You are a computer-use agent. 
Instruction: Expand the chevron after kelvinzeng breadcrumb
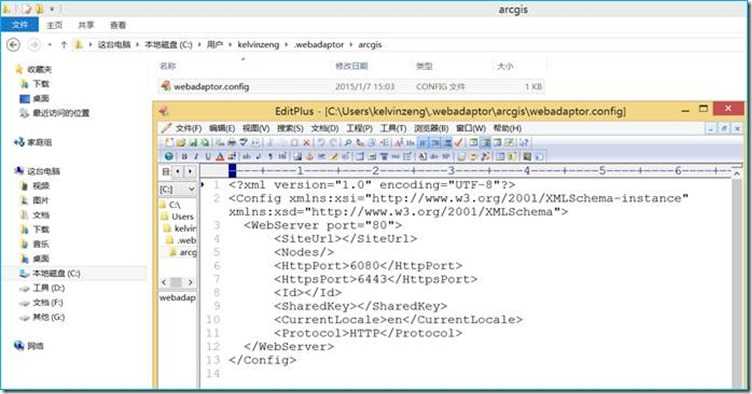tap(286, 45)
